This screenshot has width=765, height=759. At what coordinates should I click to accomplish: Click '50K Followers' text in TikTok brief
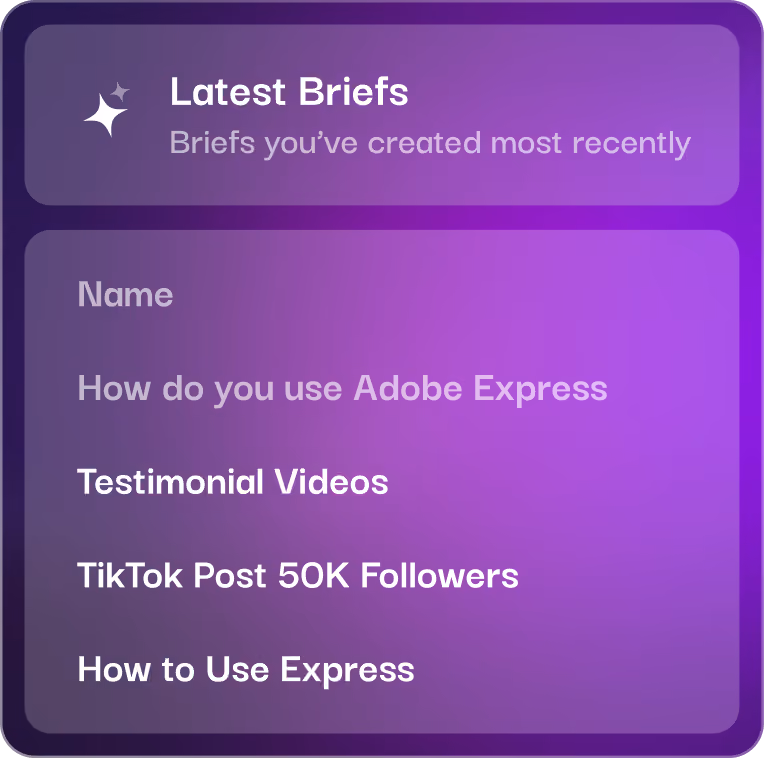point(398,576)
